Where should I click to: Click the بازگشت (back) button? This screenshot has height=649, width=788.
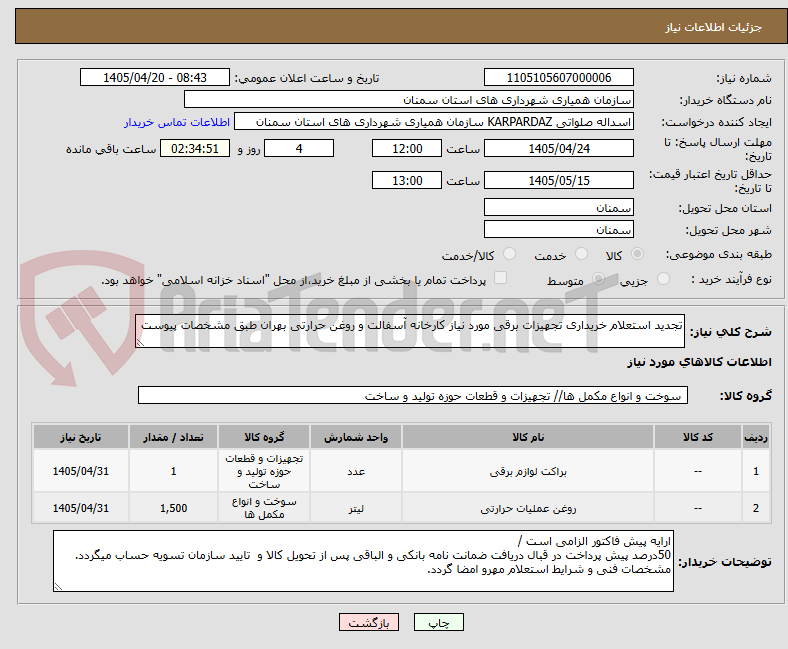click(369, 622)
